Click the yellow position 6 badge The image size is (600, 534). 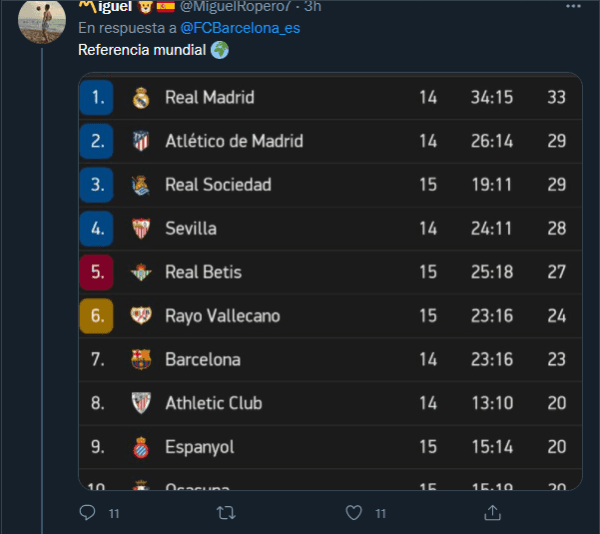[98, 316]
